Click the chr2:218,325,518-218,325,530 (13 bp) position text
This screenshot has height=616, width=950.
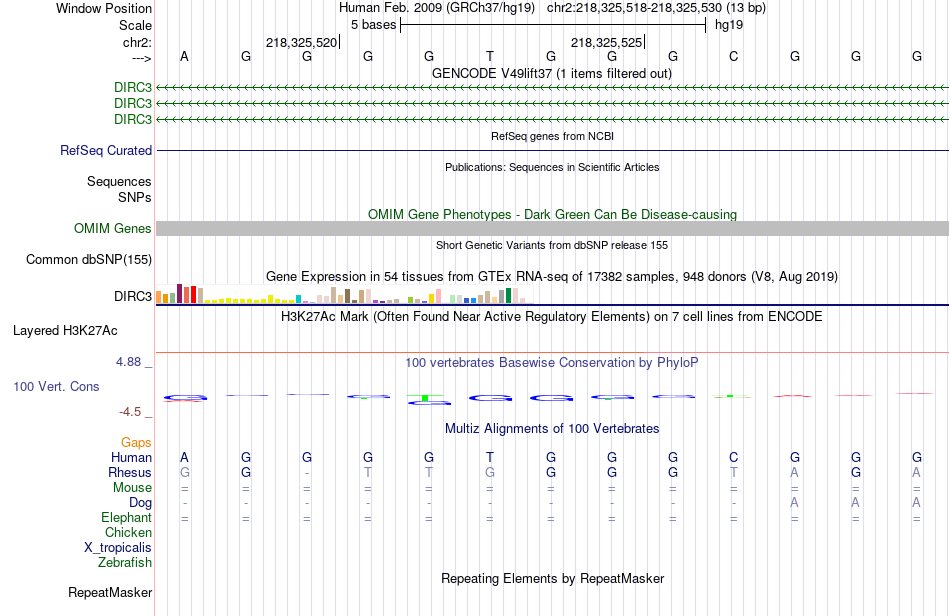click(656, 8)
